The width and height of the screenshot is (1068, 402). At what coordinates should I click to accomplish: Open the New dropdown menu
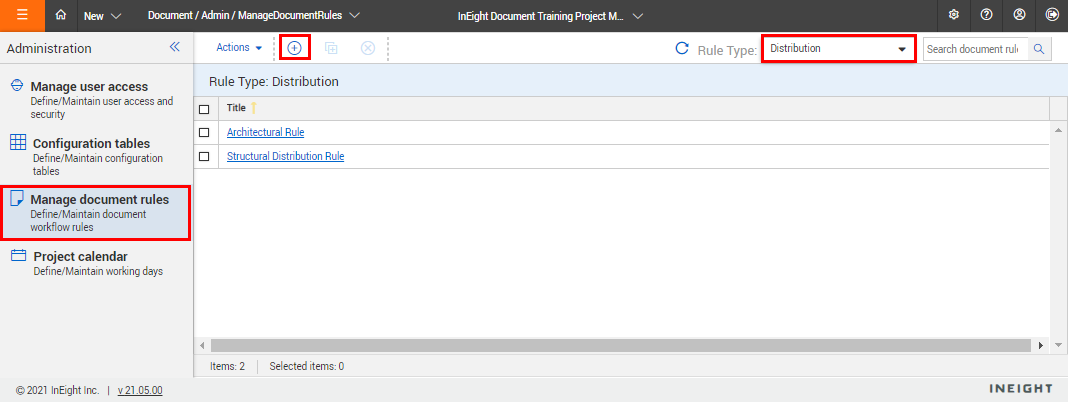pyautogui.click(x=102, y=16)
